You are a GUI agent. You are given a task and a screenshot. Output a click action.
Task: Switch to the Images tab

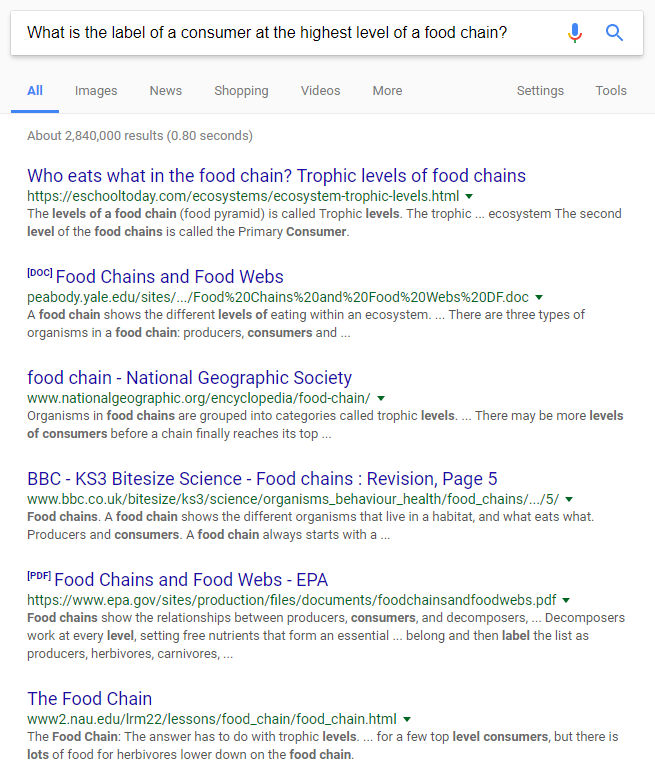[96, 91]
